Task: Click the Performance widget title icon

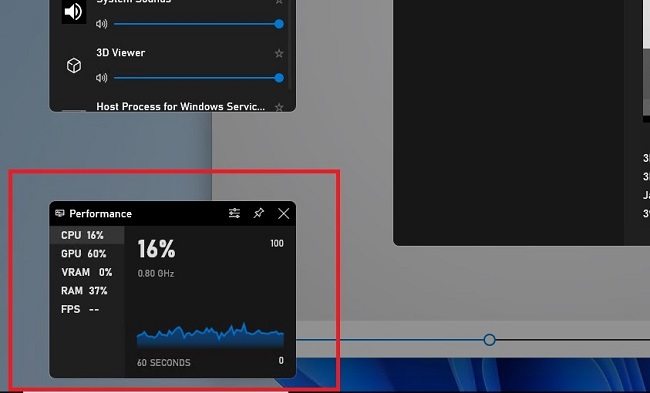Action: tap(60, 213)
